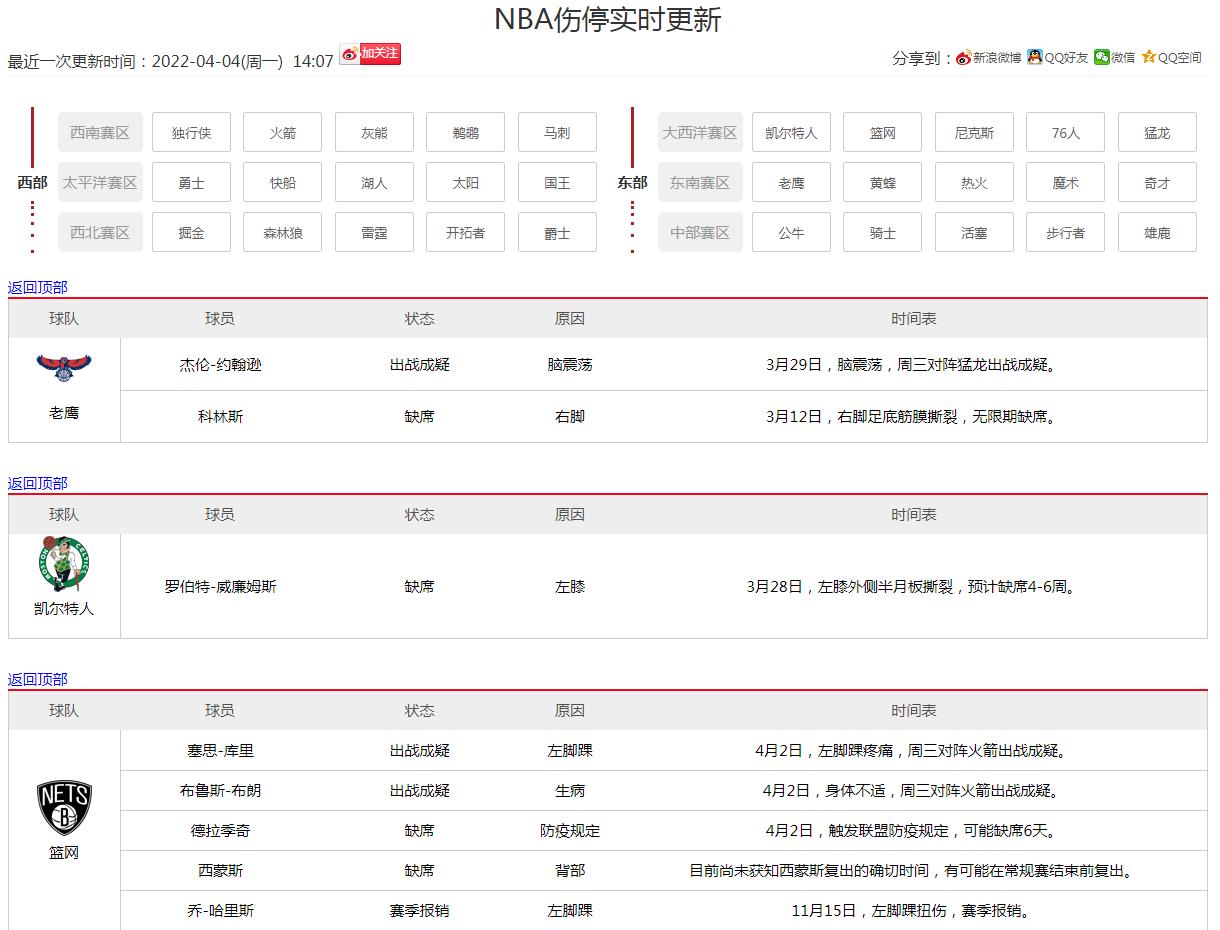Viewport: 1220px width, 930px height.
Task: Click the Boston Celtics team logo
Action: click(x=64, y=564)
